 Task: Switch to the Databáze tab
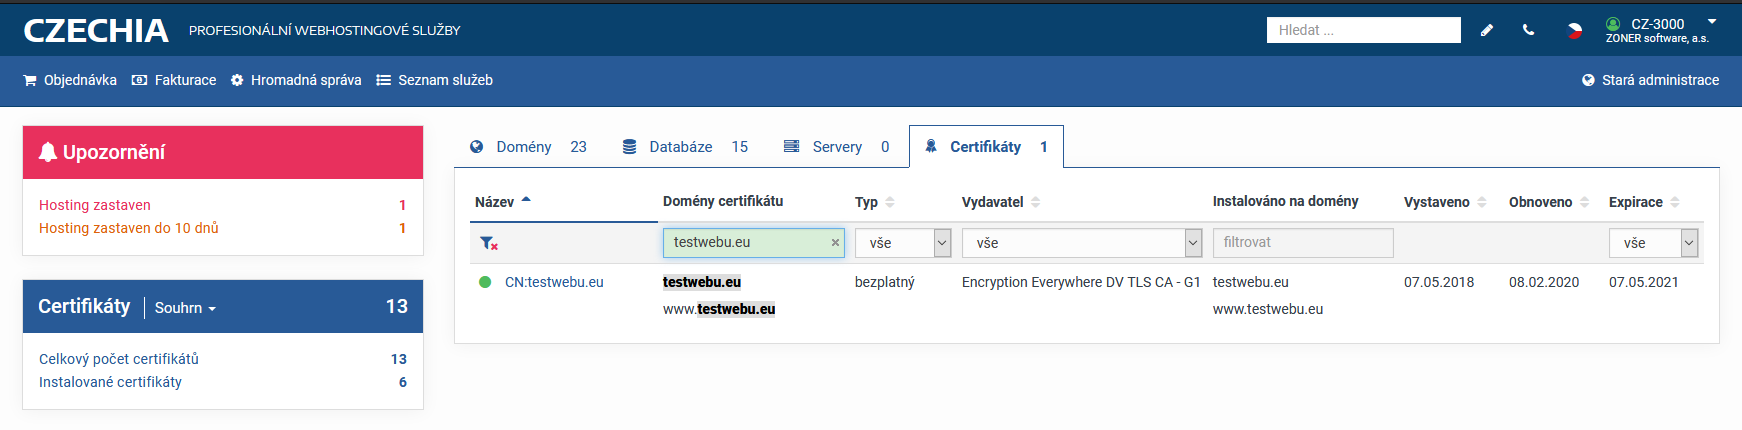(683, 147)
